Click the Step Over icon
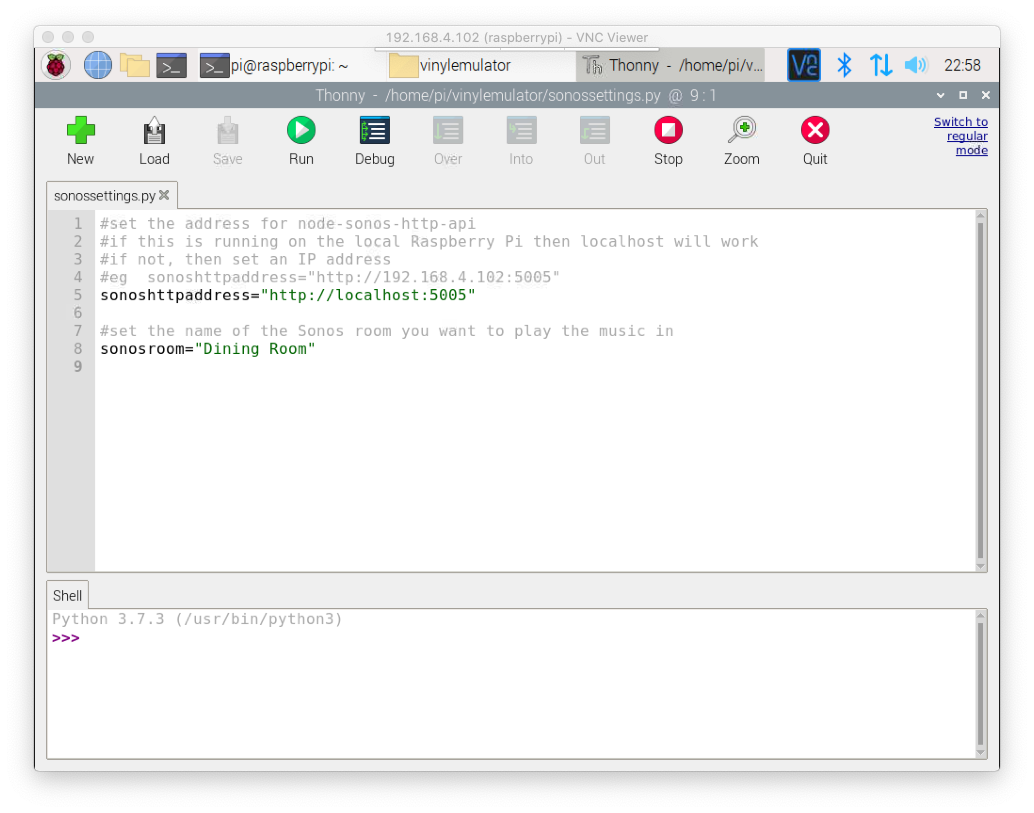The height and width of the screenshot is (813, 1034). click(448, 131)
